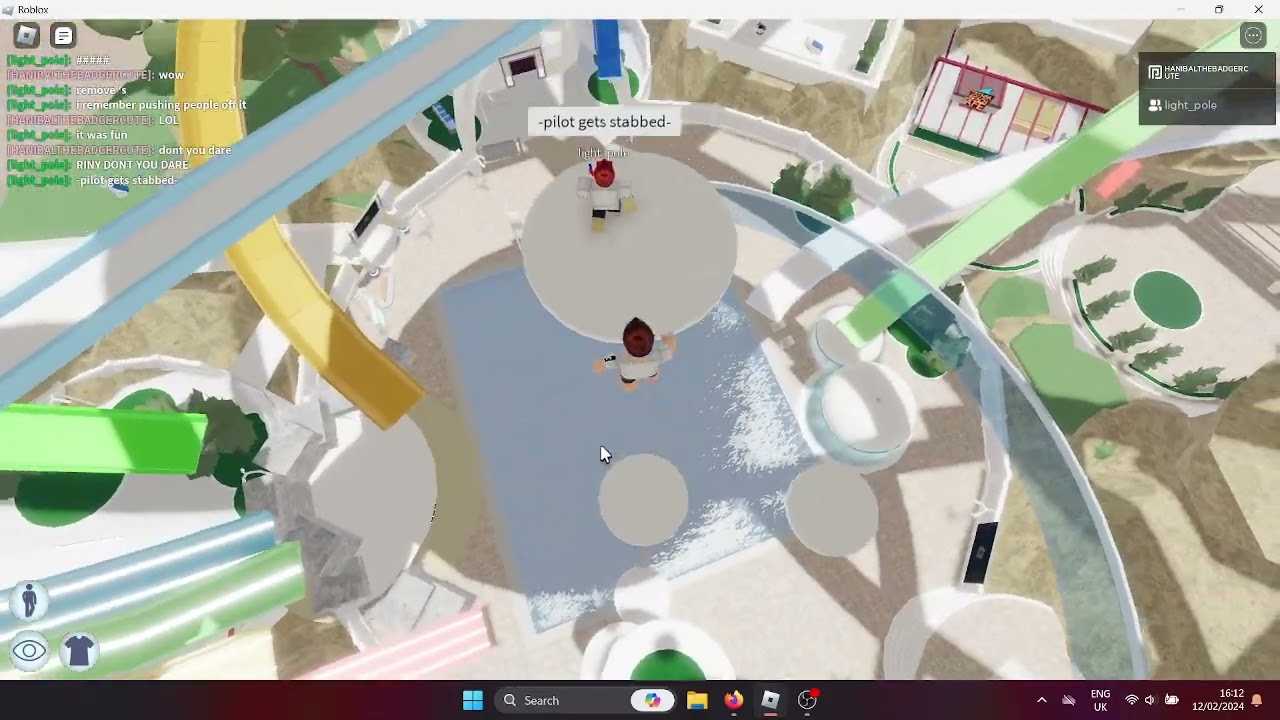Viewport: 1280px width, 720px height.
Task: Change ENG UK input language
Action: click(1100, 700)
